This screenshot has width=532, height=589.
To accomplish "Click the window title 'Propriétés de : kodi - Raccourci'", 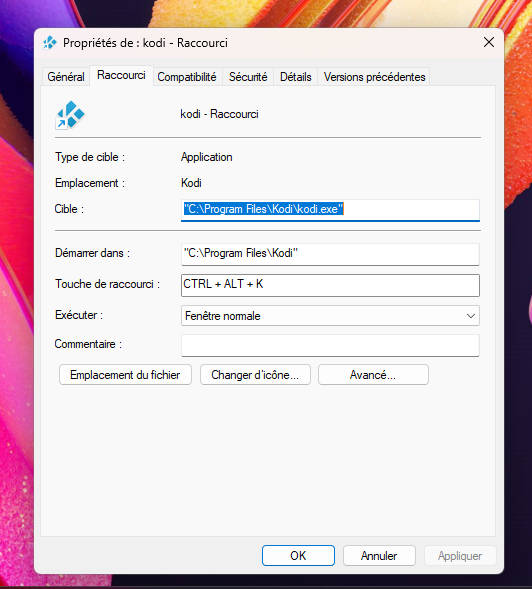I will point(145,43).
